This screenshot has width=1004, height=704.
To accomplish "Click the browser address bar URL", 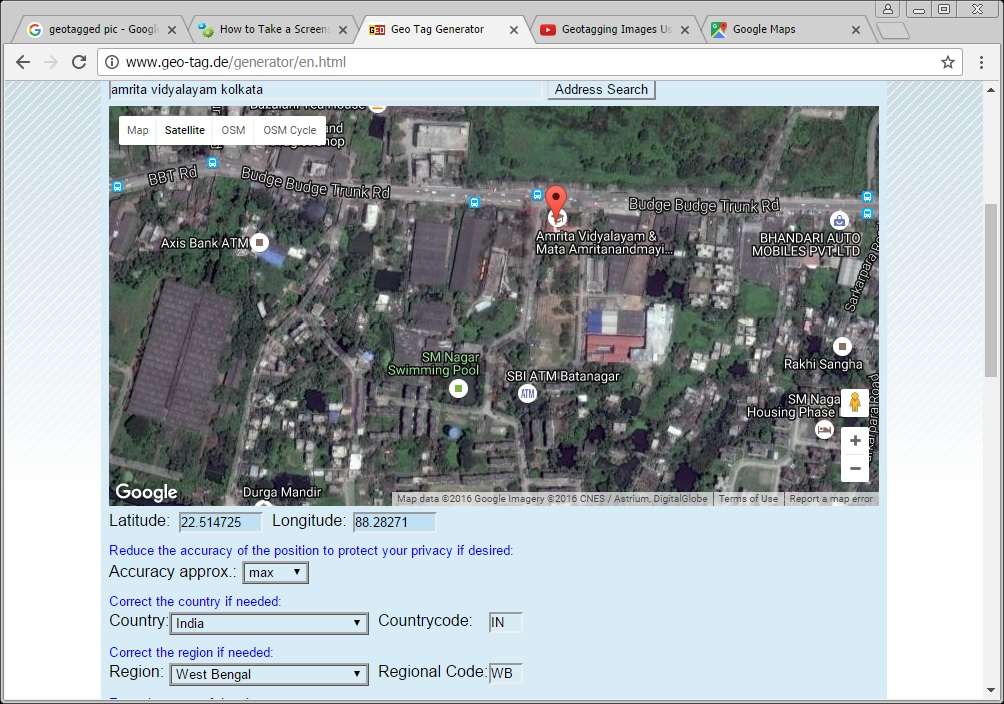I will click(236, 62).
